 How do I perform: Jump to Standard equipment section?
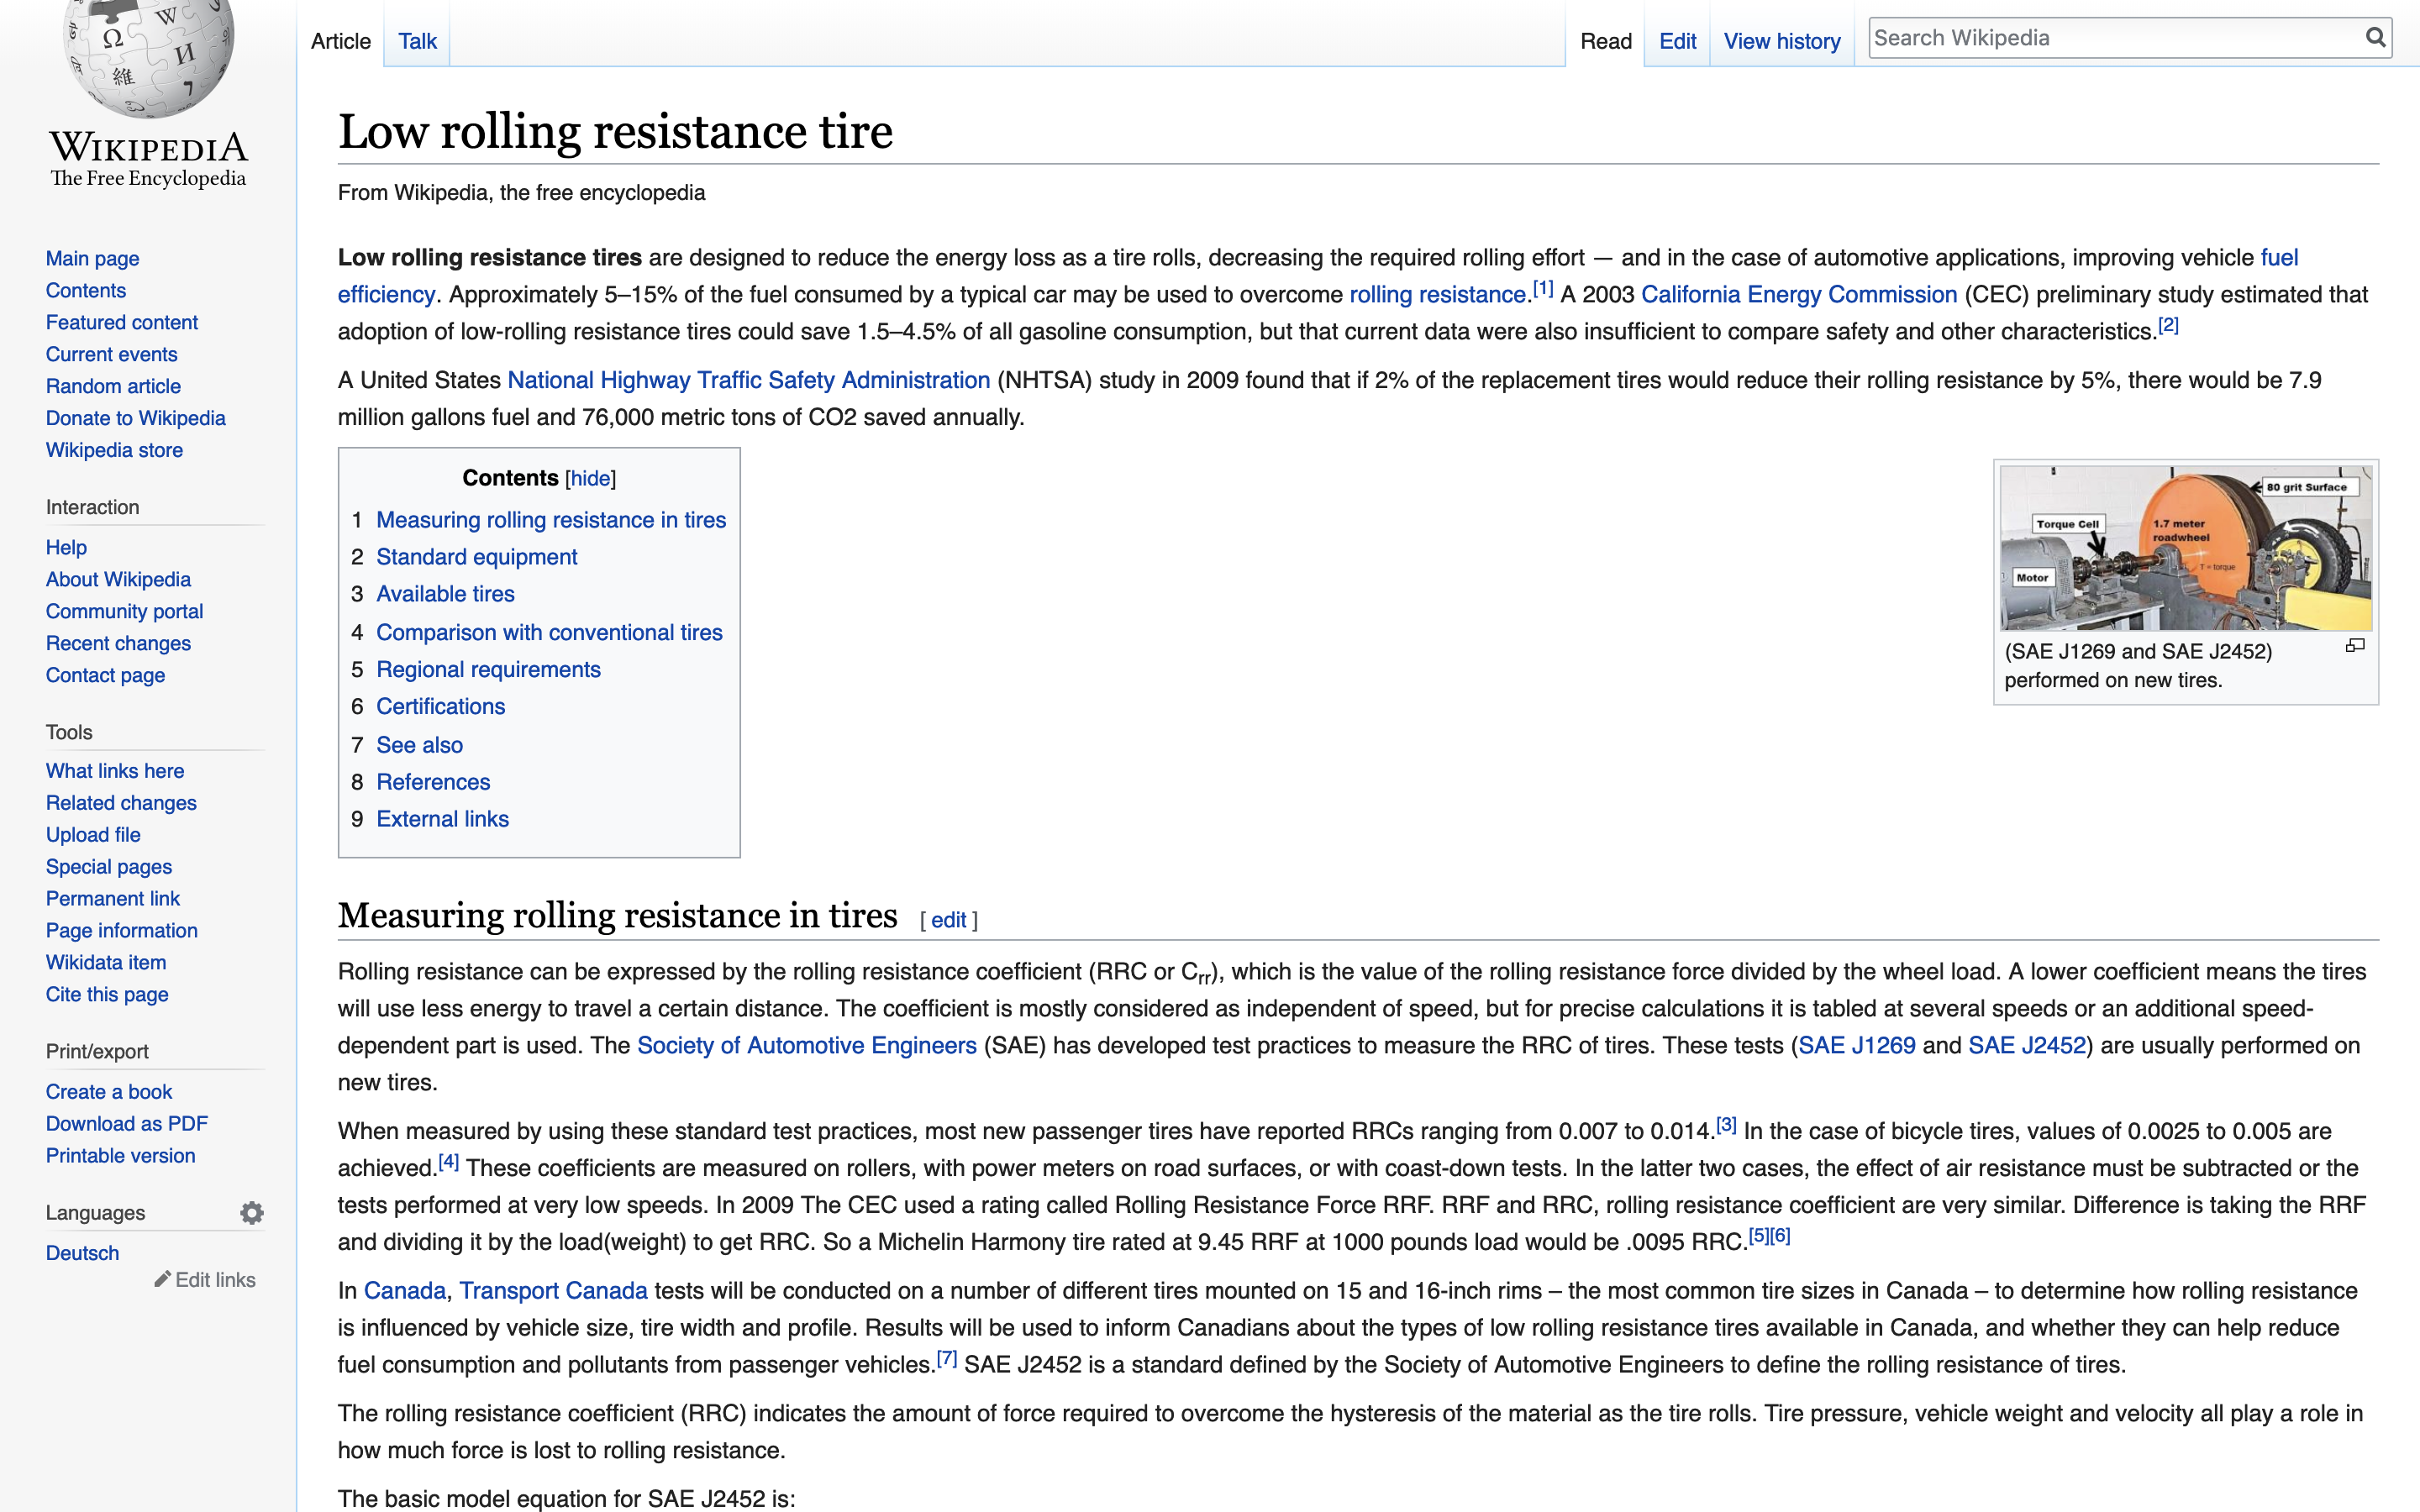477,557
